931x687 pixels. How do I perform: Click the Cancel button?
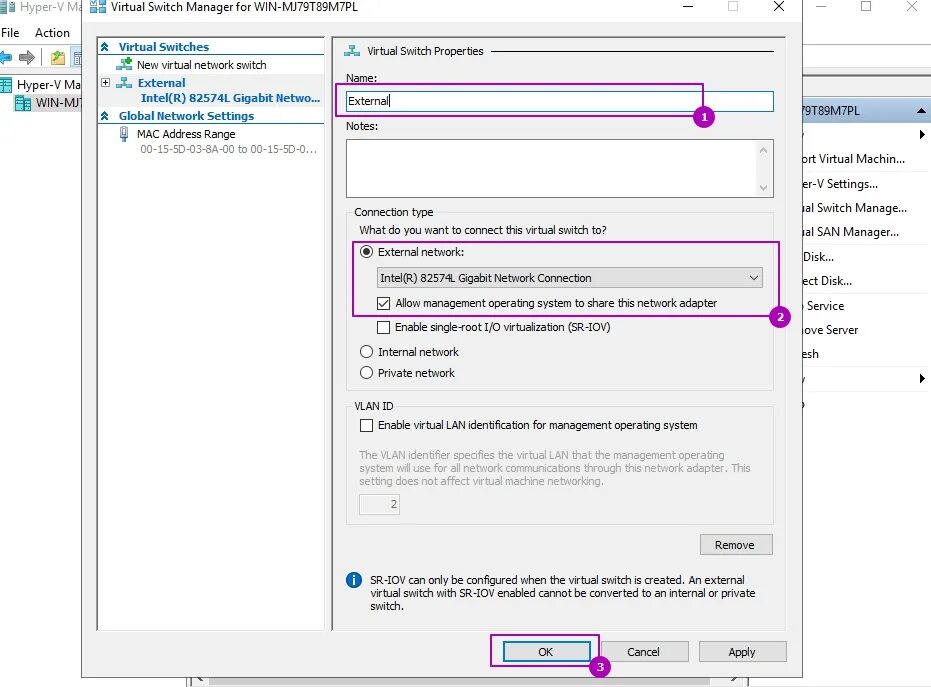pyautogui.click(x=644, y=652)
